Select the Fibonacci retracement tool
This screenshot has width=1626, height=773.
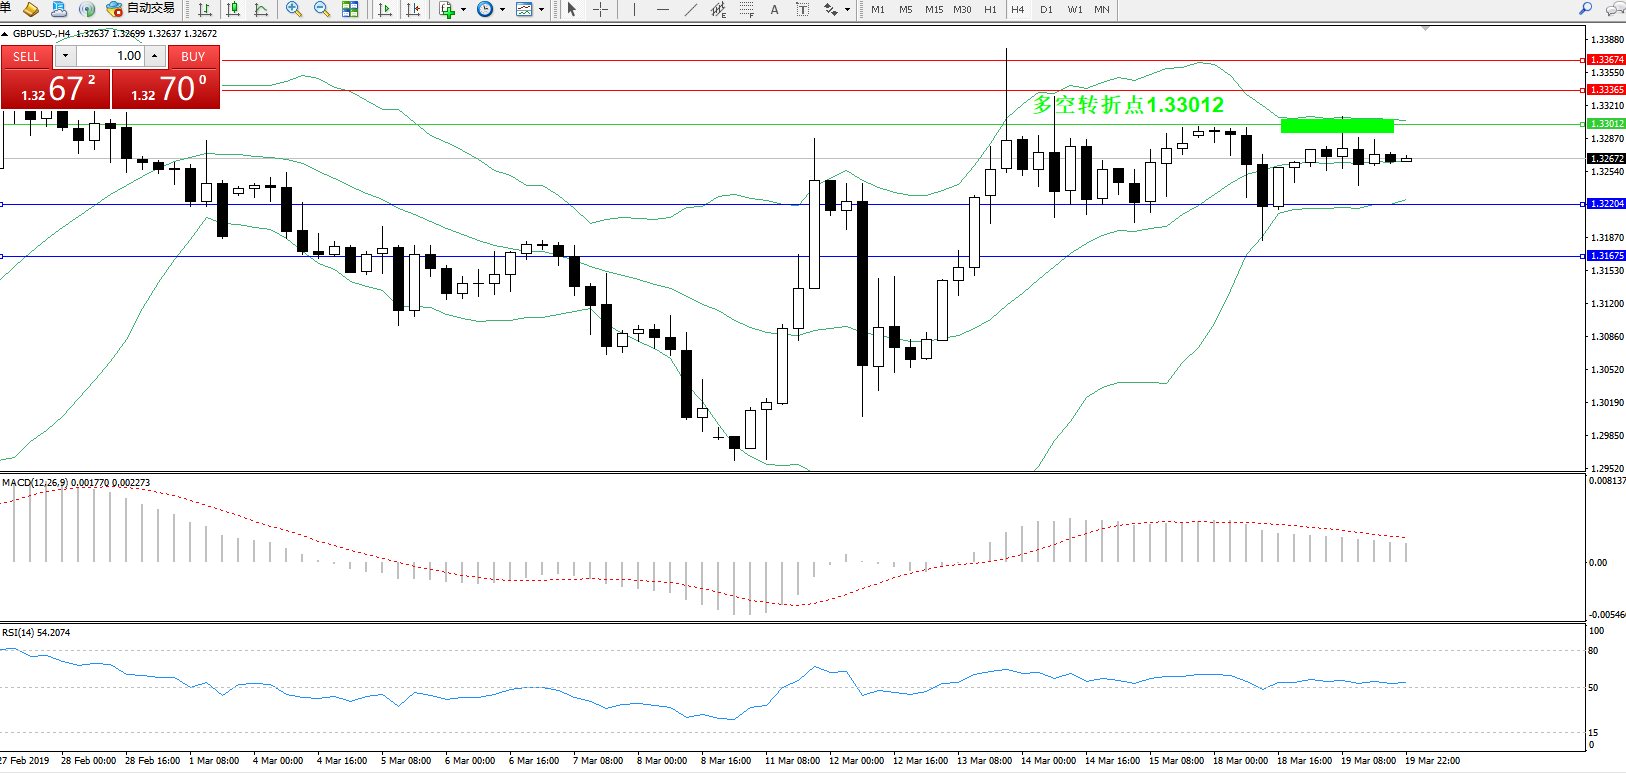click(746, 9)
